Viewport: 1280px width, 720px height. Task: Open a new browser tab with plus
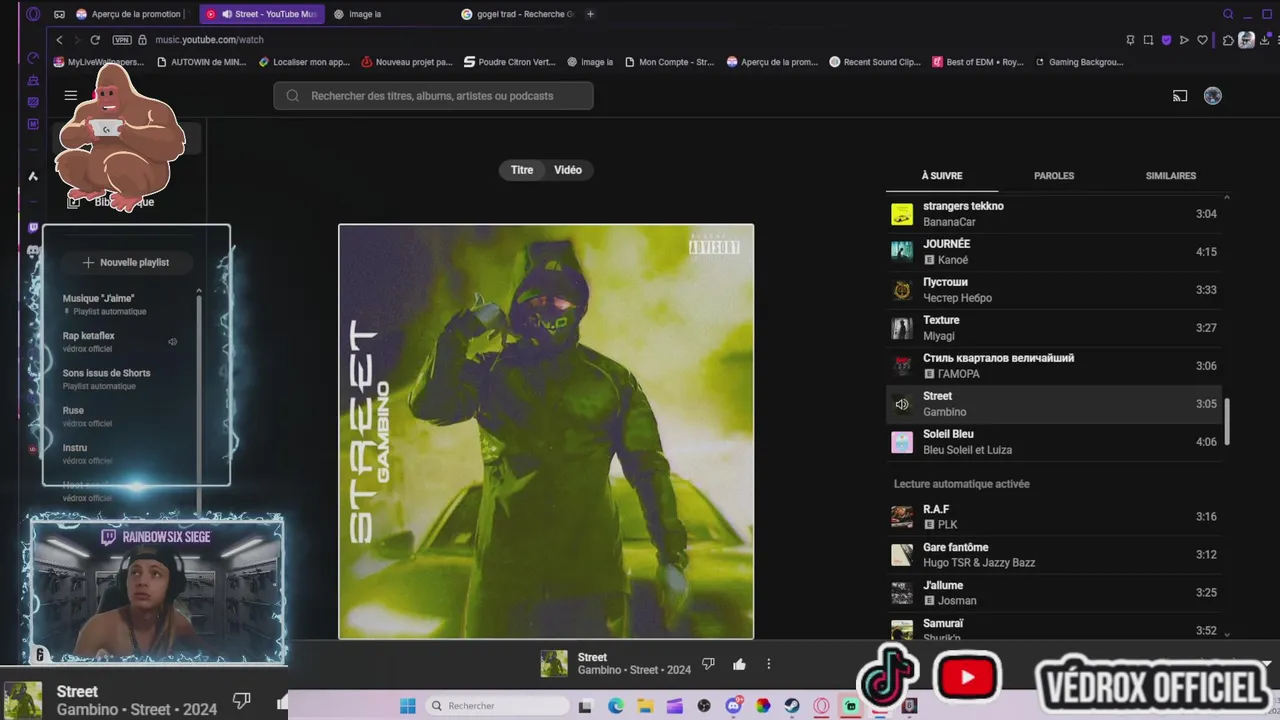pos(590,14)
